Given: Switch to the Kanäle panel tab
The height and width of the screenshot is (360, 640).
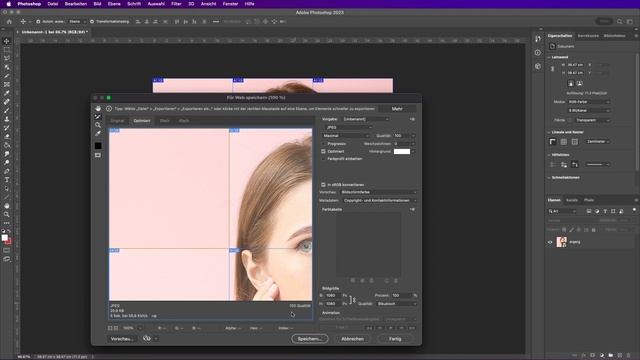Looking at the screenshot, I should pos(572,200).
